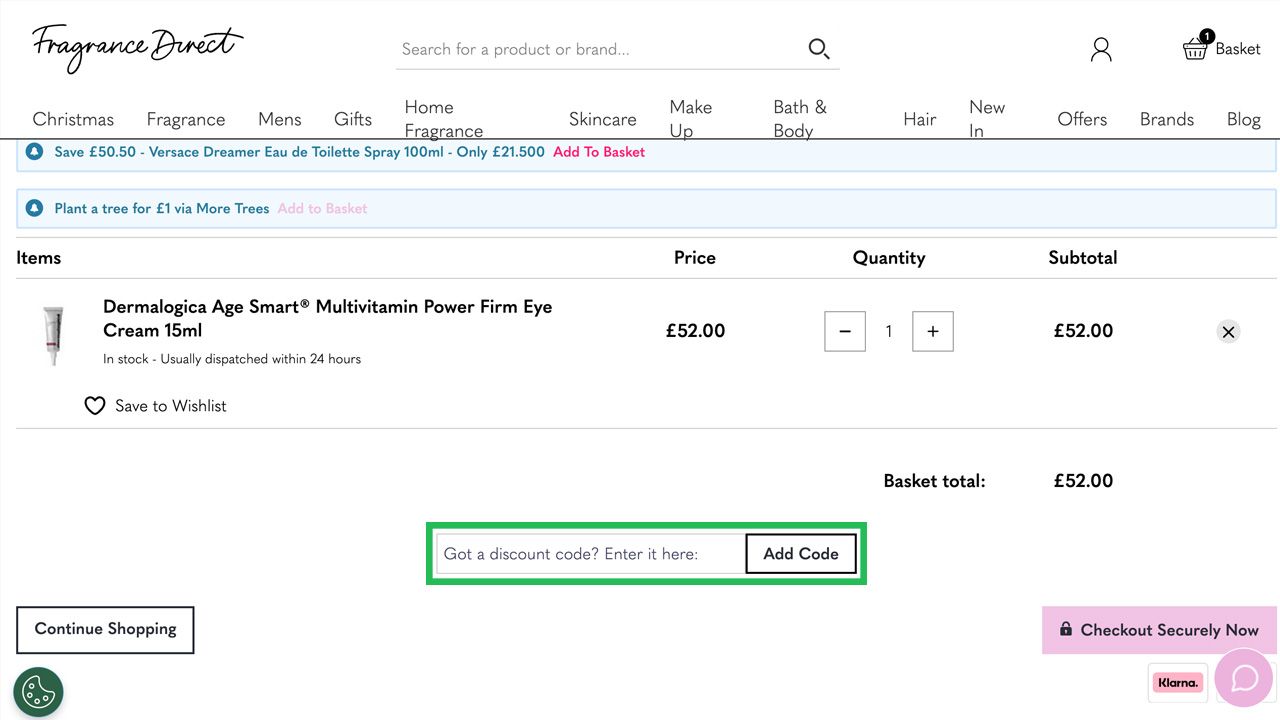Screen dimensions: 1280x720
Task: Click the quantity value 1
Action: tap(889, 331)
